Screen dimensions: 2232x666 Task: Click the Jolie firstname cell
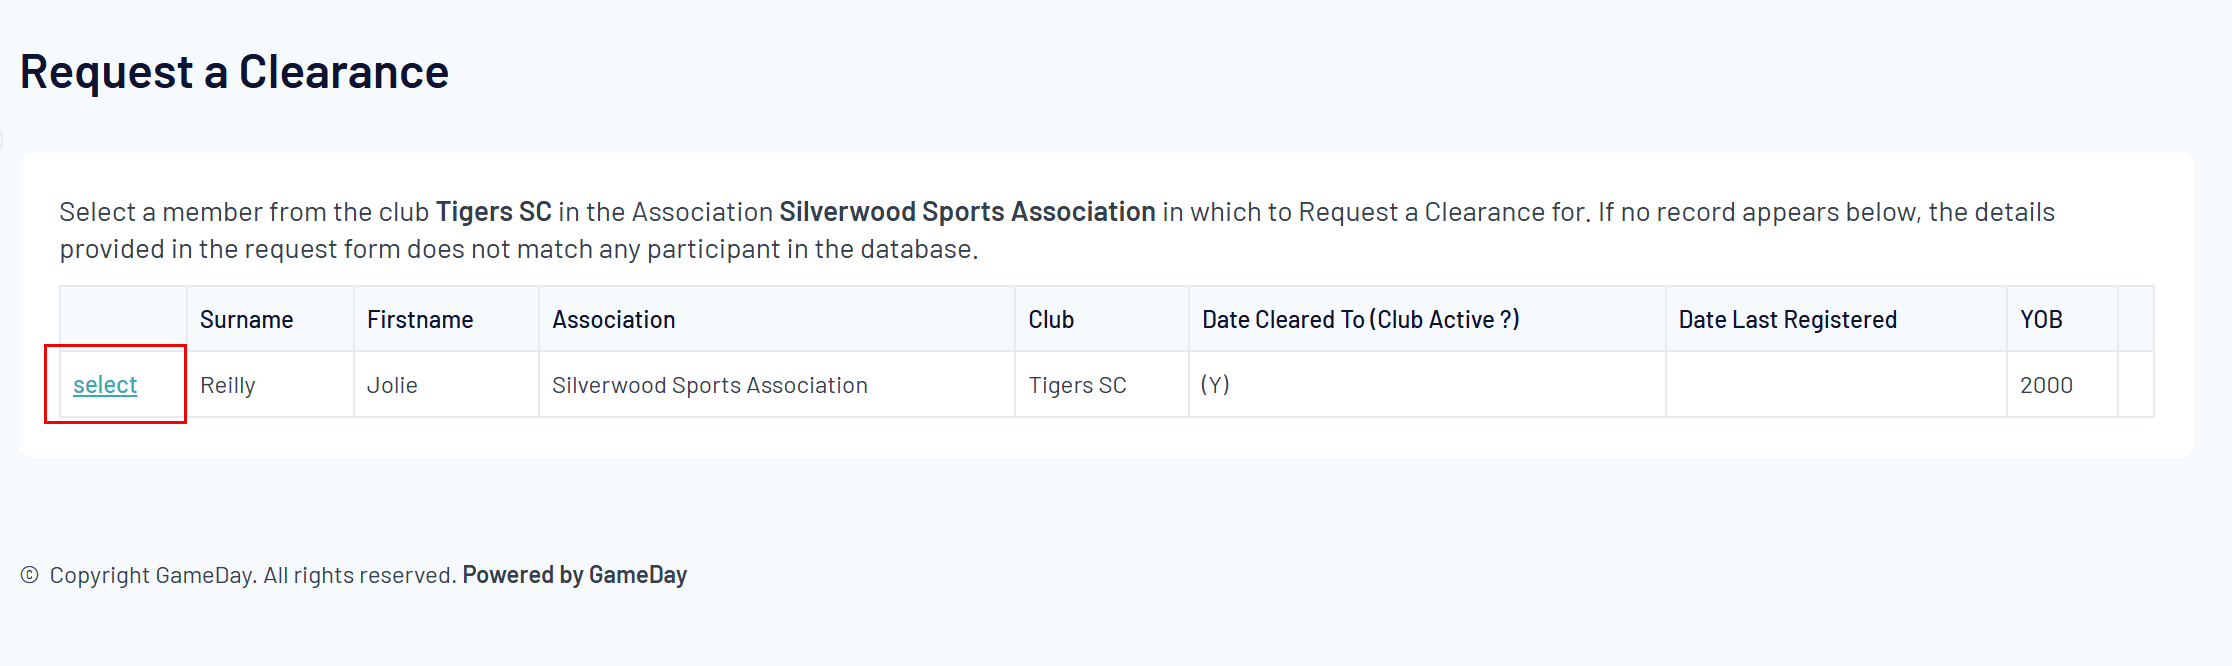point(392,386)
